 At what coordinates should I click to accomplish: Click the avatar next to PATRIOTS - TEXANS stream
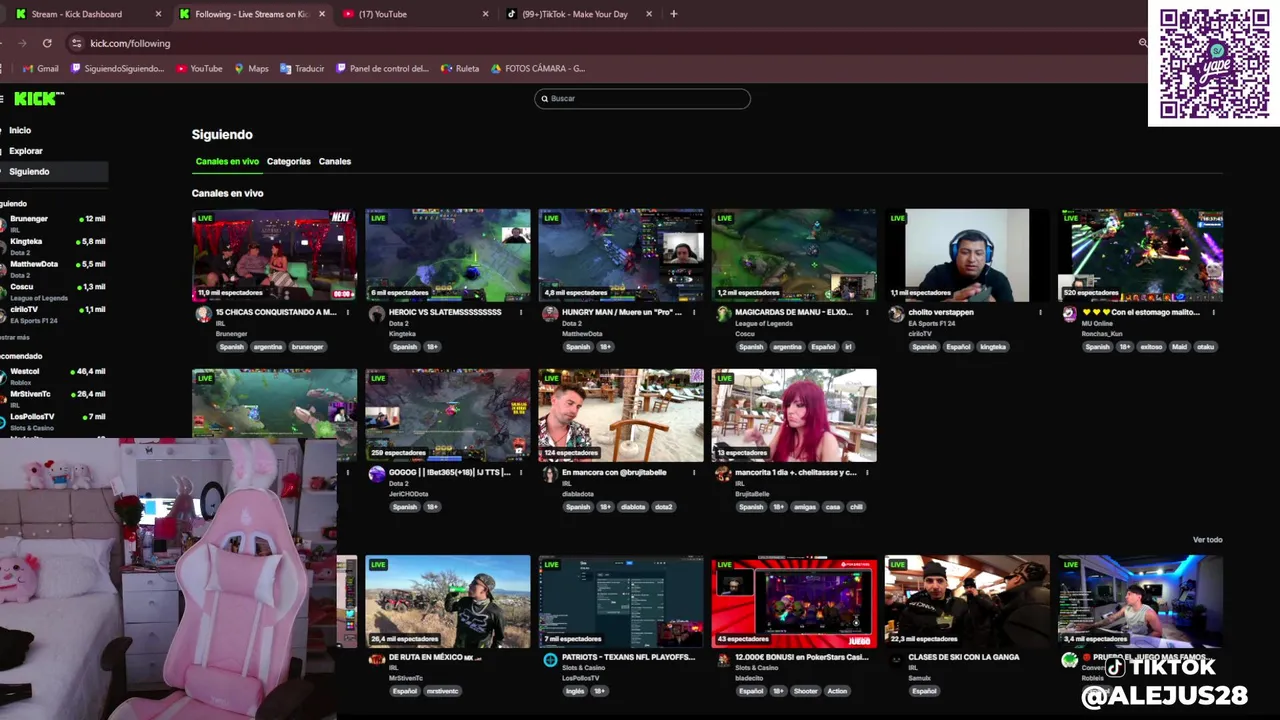click(550, 660)
